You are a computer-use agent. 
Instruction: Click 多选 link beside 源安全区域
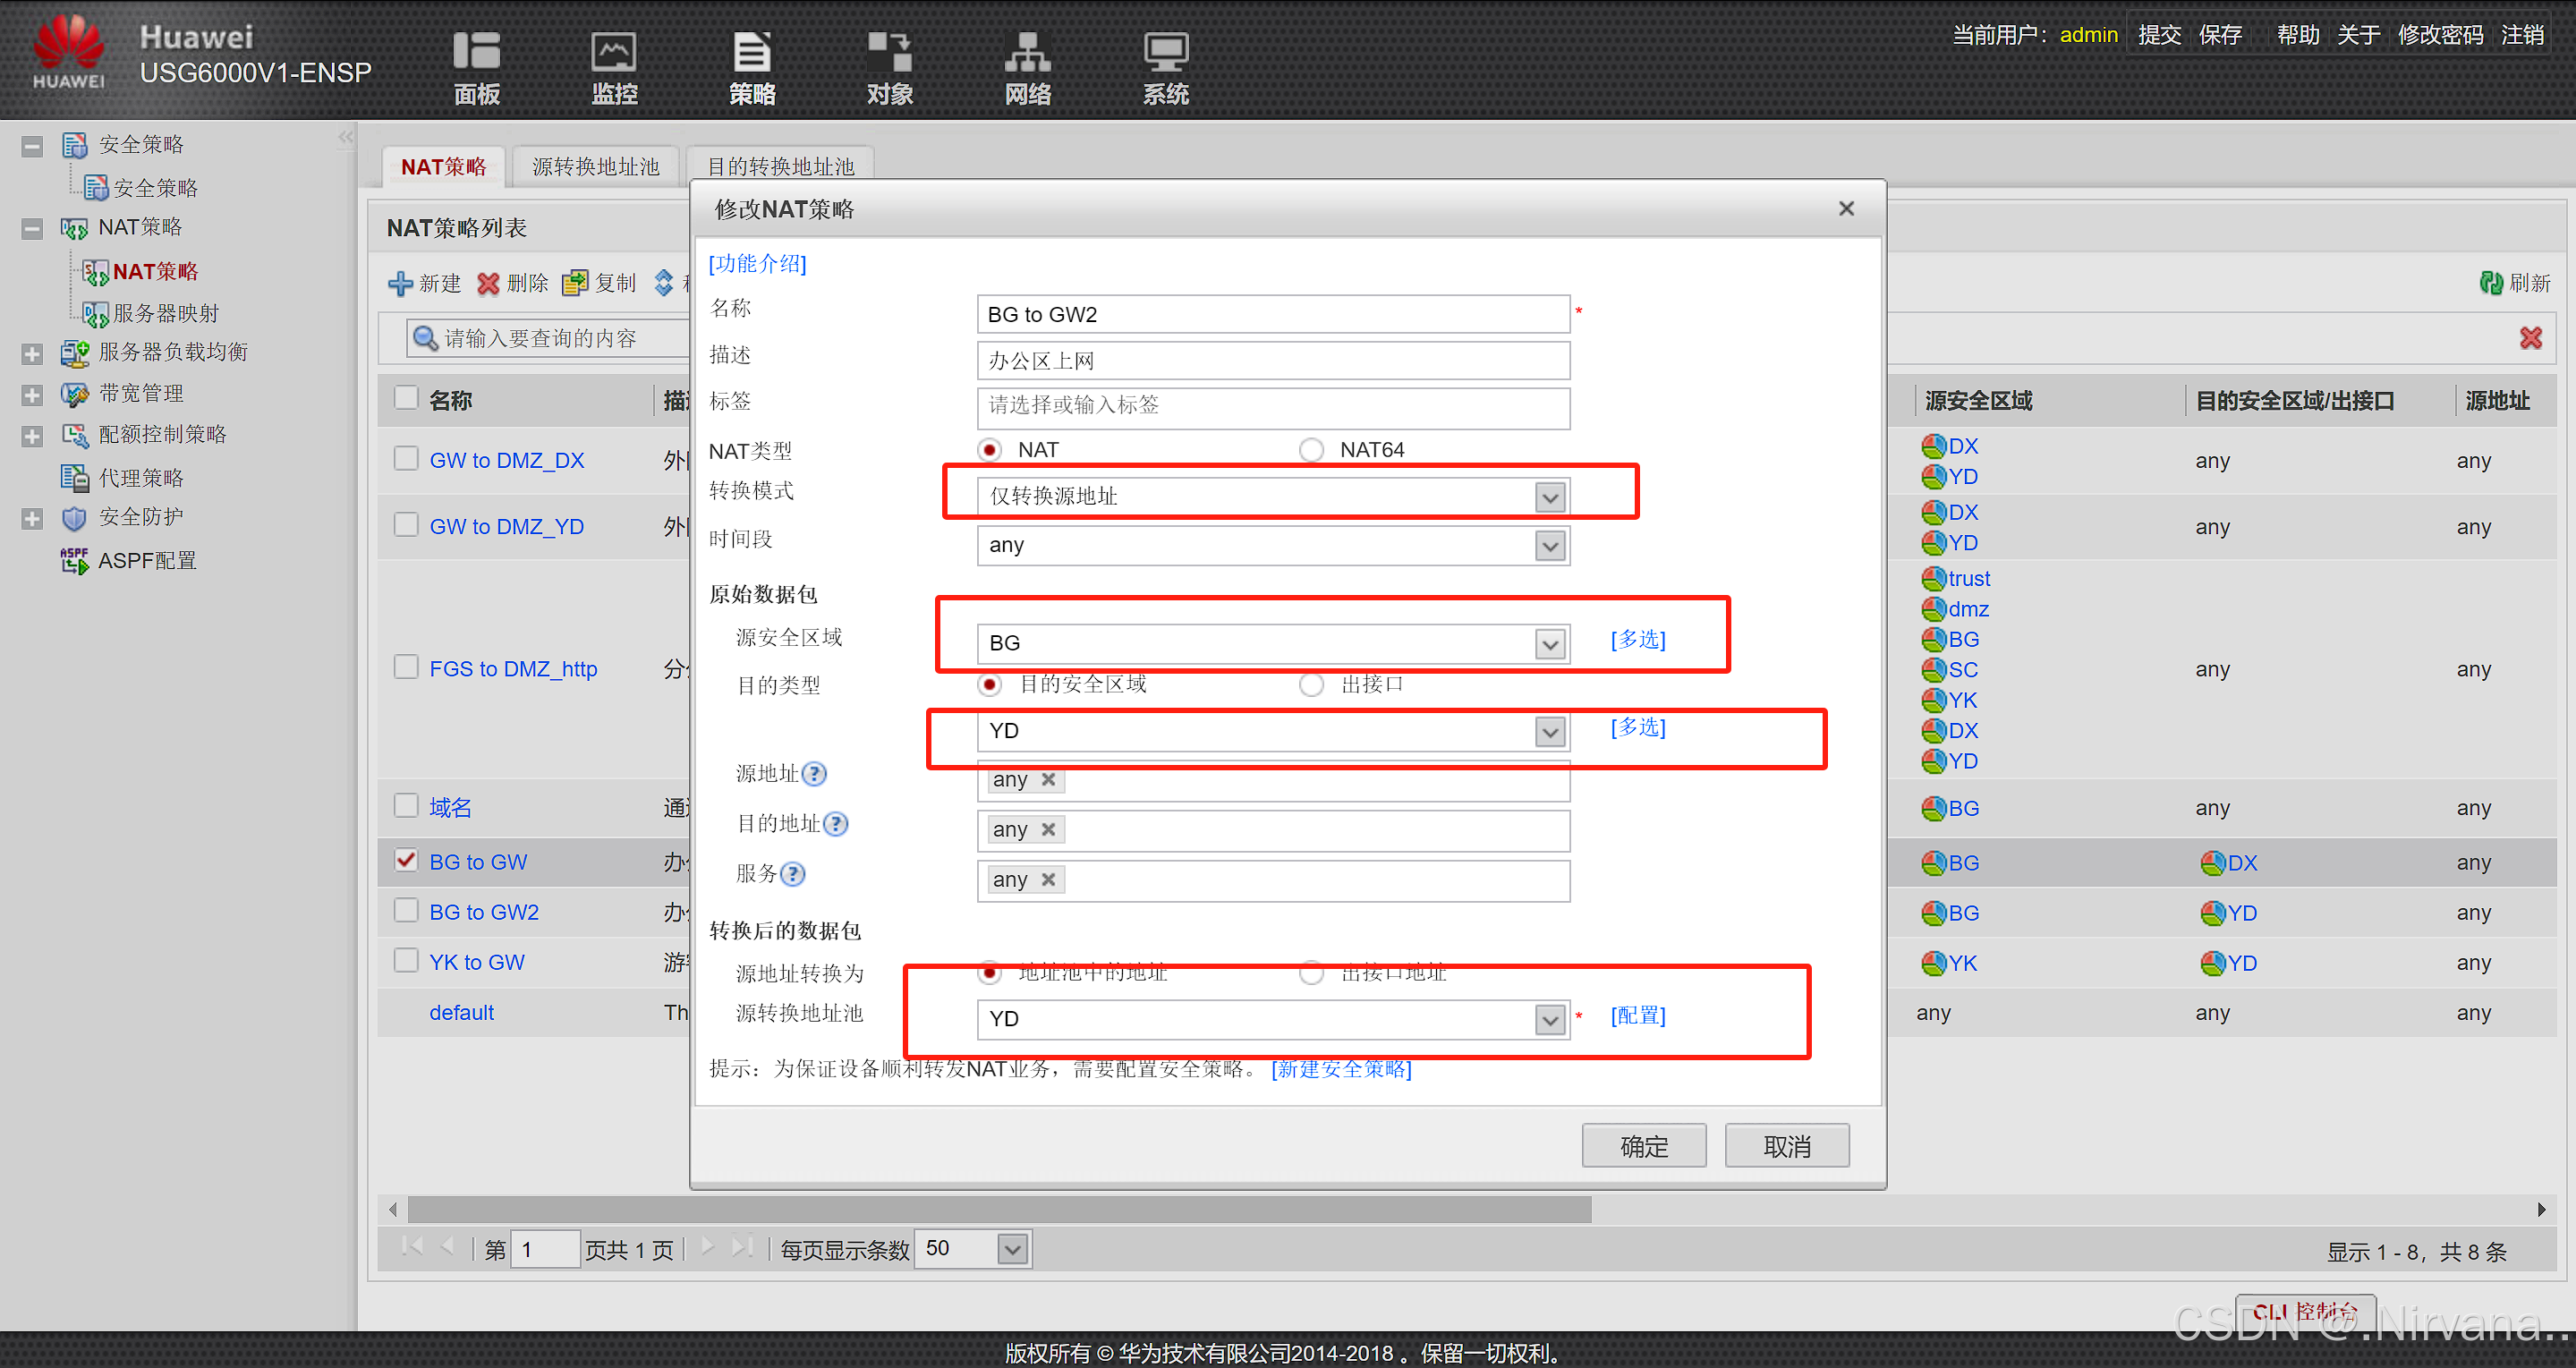point(1638,639)
